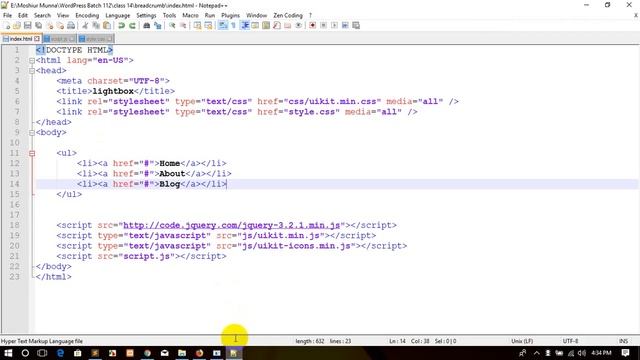Open Folder as Workspace toolbar icon
Image resolution: width=640 pixels, height=360 pixels.
288,25
